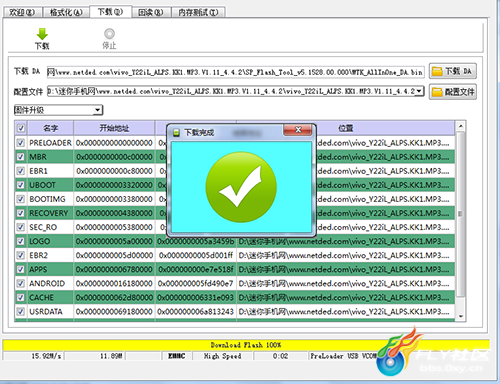This screenshot has height=384, width=500.
Task: Select the UBOOT name cell
Action: 50,185
